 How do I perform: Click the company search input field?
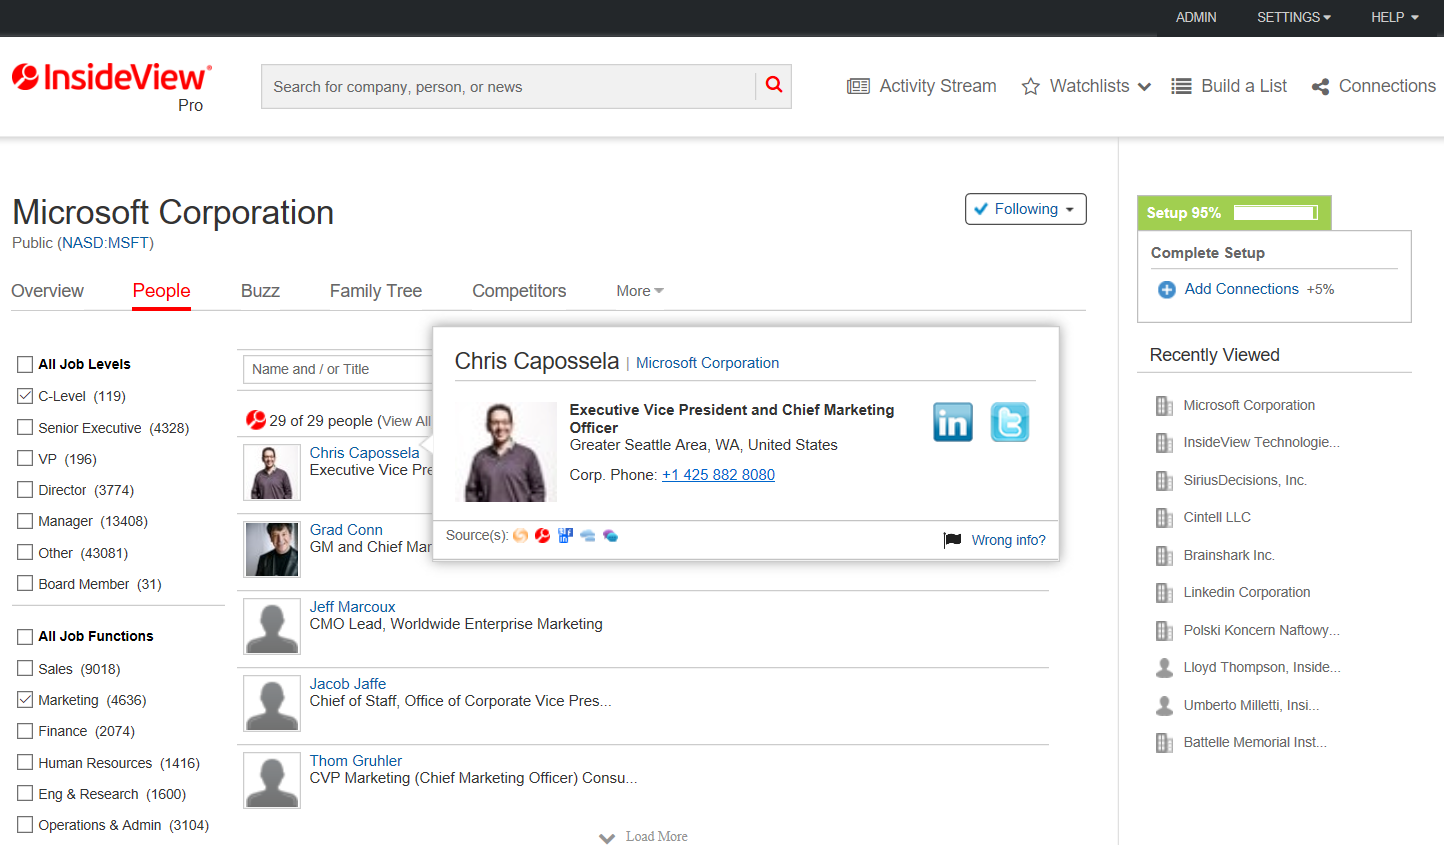click(x=500, y=86)
